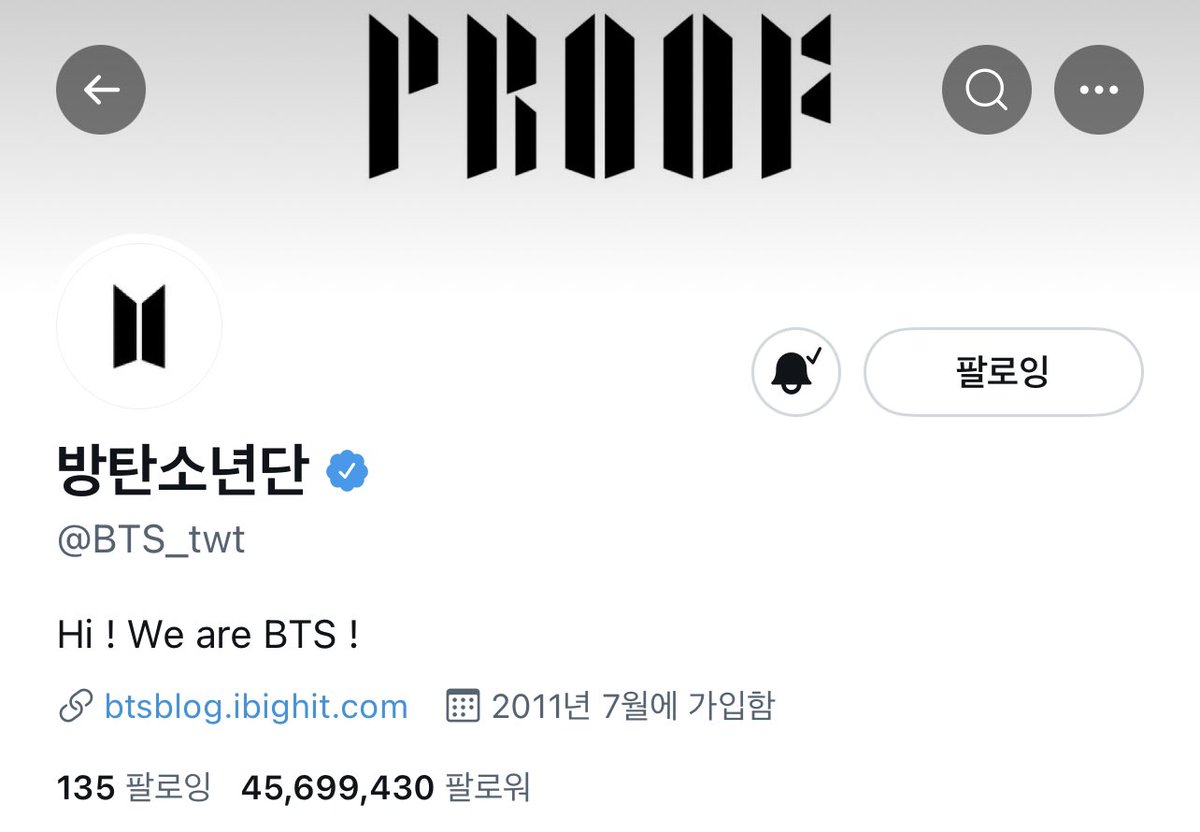Click the calendar icon by the join date
This screenshot has width=1200, height=832.
tap(462, 707)
